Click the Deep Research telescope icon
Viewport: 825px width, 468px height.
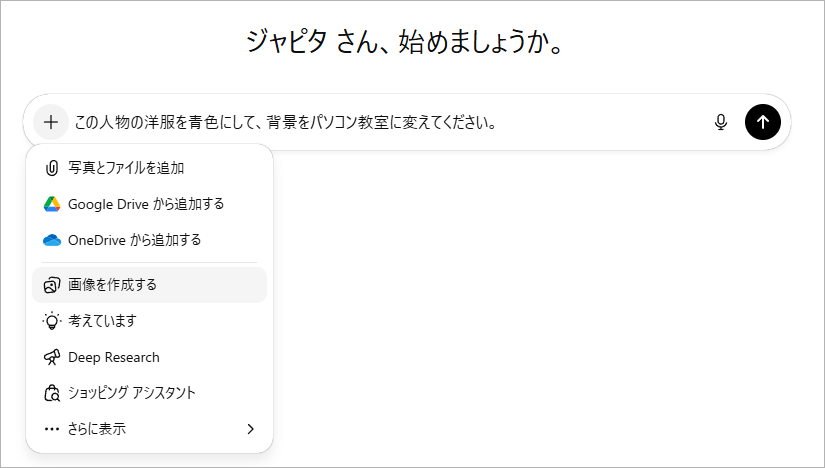click(x=52, y=357)
